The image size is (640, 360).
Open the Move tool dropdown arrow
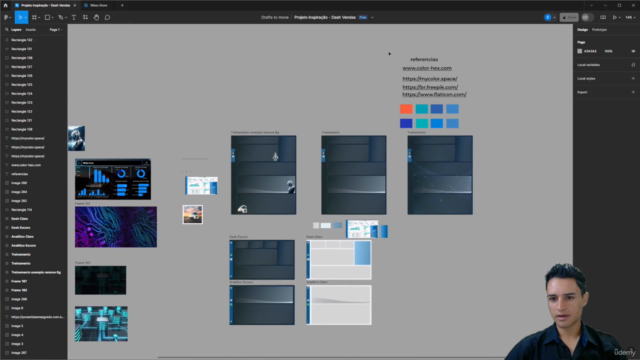coord(25,18)
